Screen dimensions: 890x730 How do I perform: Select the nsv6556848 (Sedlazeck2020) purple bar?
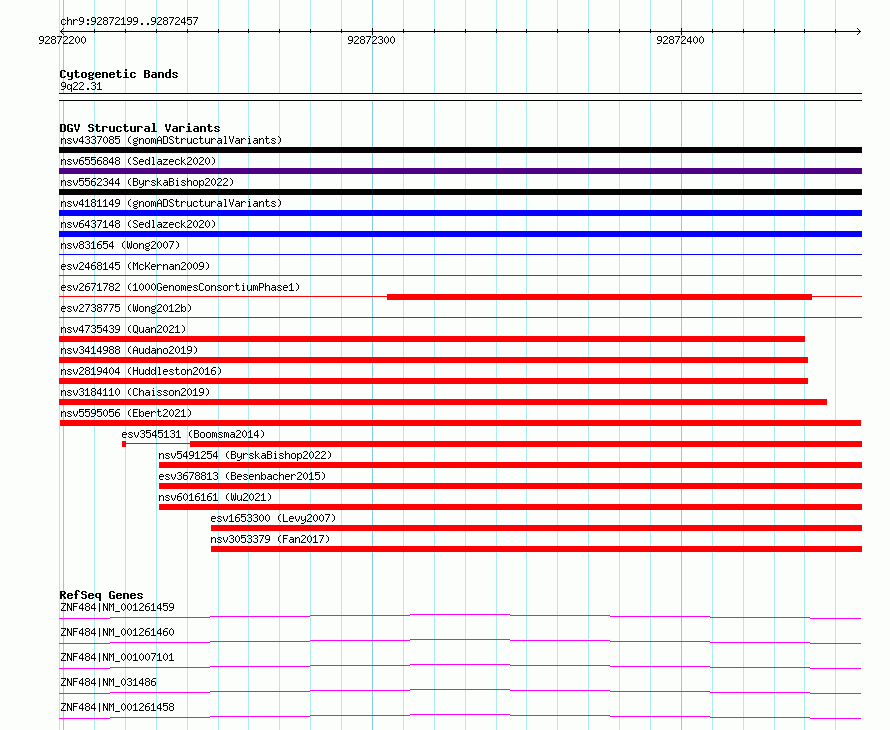pos(460,171)
